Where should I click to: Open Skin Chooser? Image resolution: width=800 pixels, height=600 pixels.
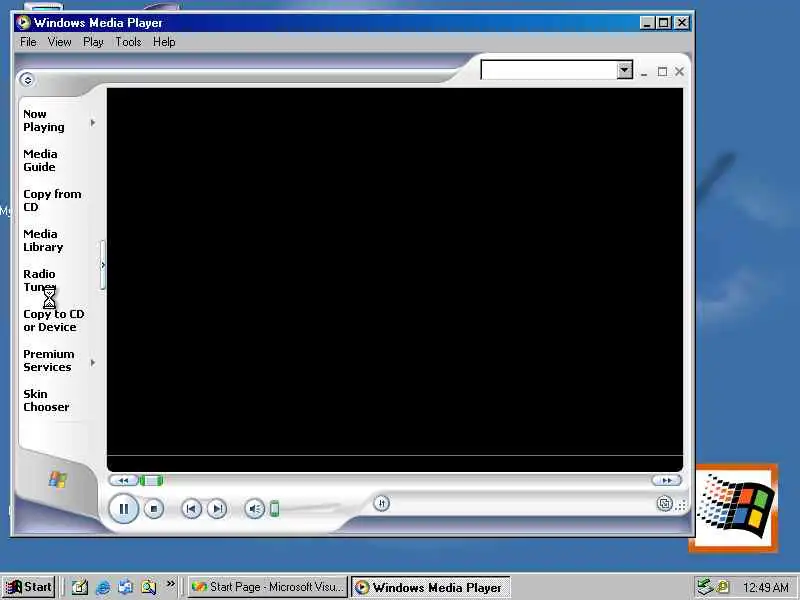[46, 401]
